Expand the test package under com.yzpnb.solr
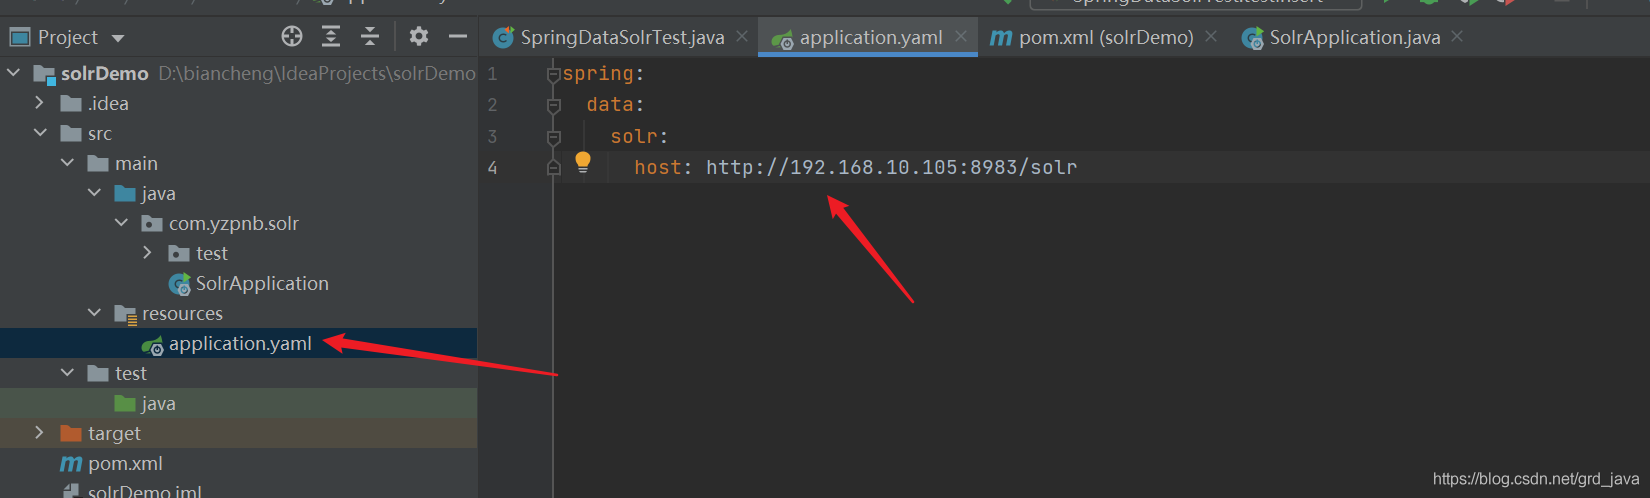 pyautogui.click(x=148, y=252)
